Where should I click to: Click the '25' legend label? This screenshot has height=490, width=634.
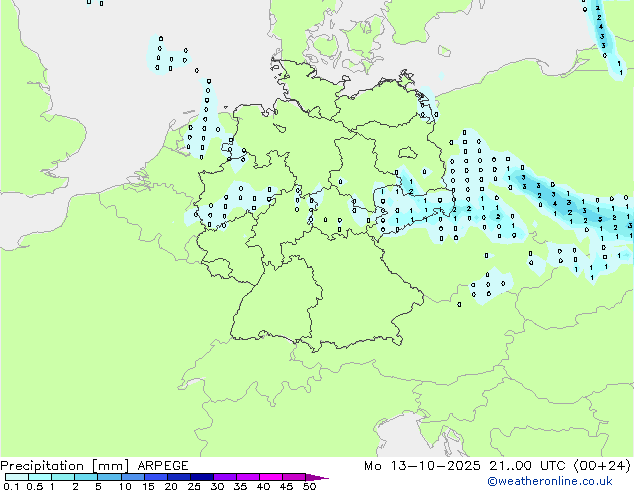coord(194,486)
